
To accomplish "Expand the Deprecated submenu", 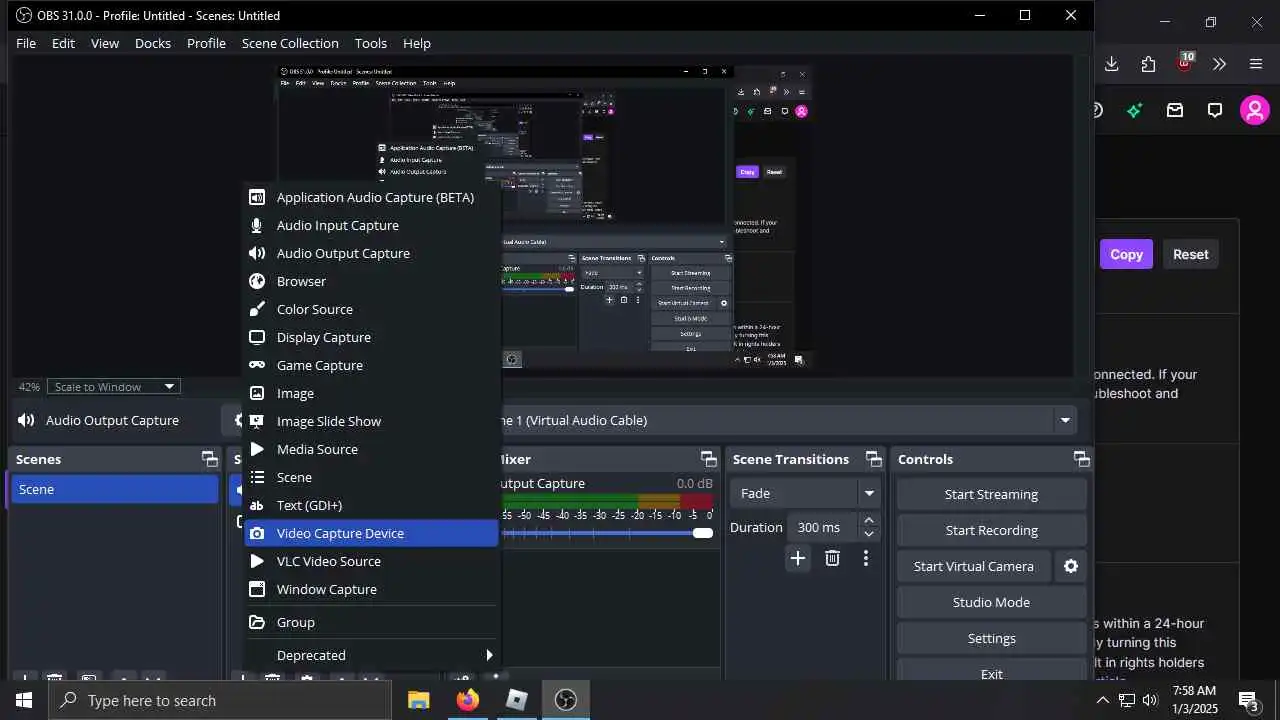I will [x=371, y=655].
